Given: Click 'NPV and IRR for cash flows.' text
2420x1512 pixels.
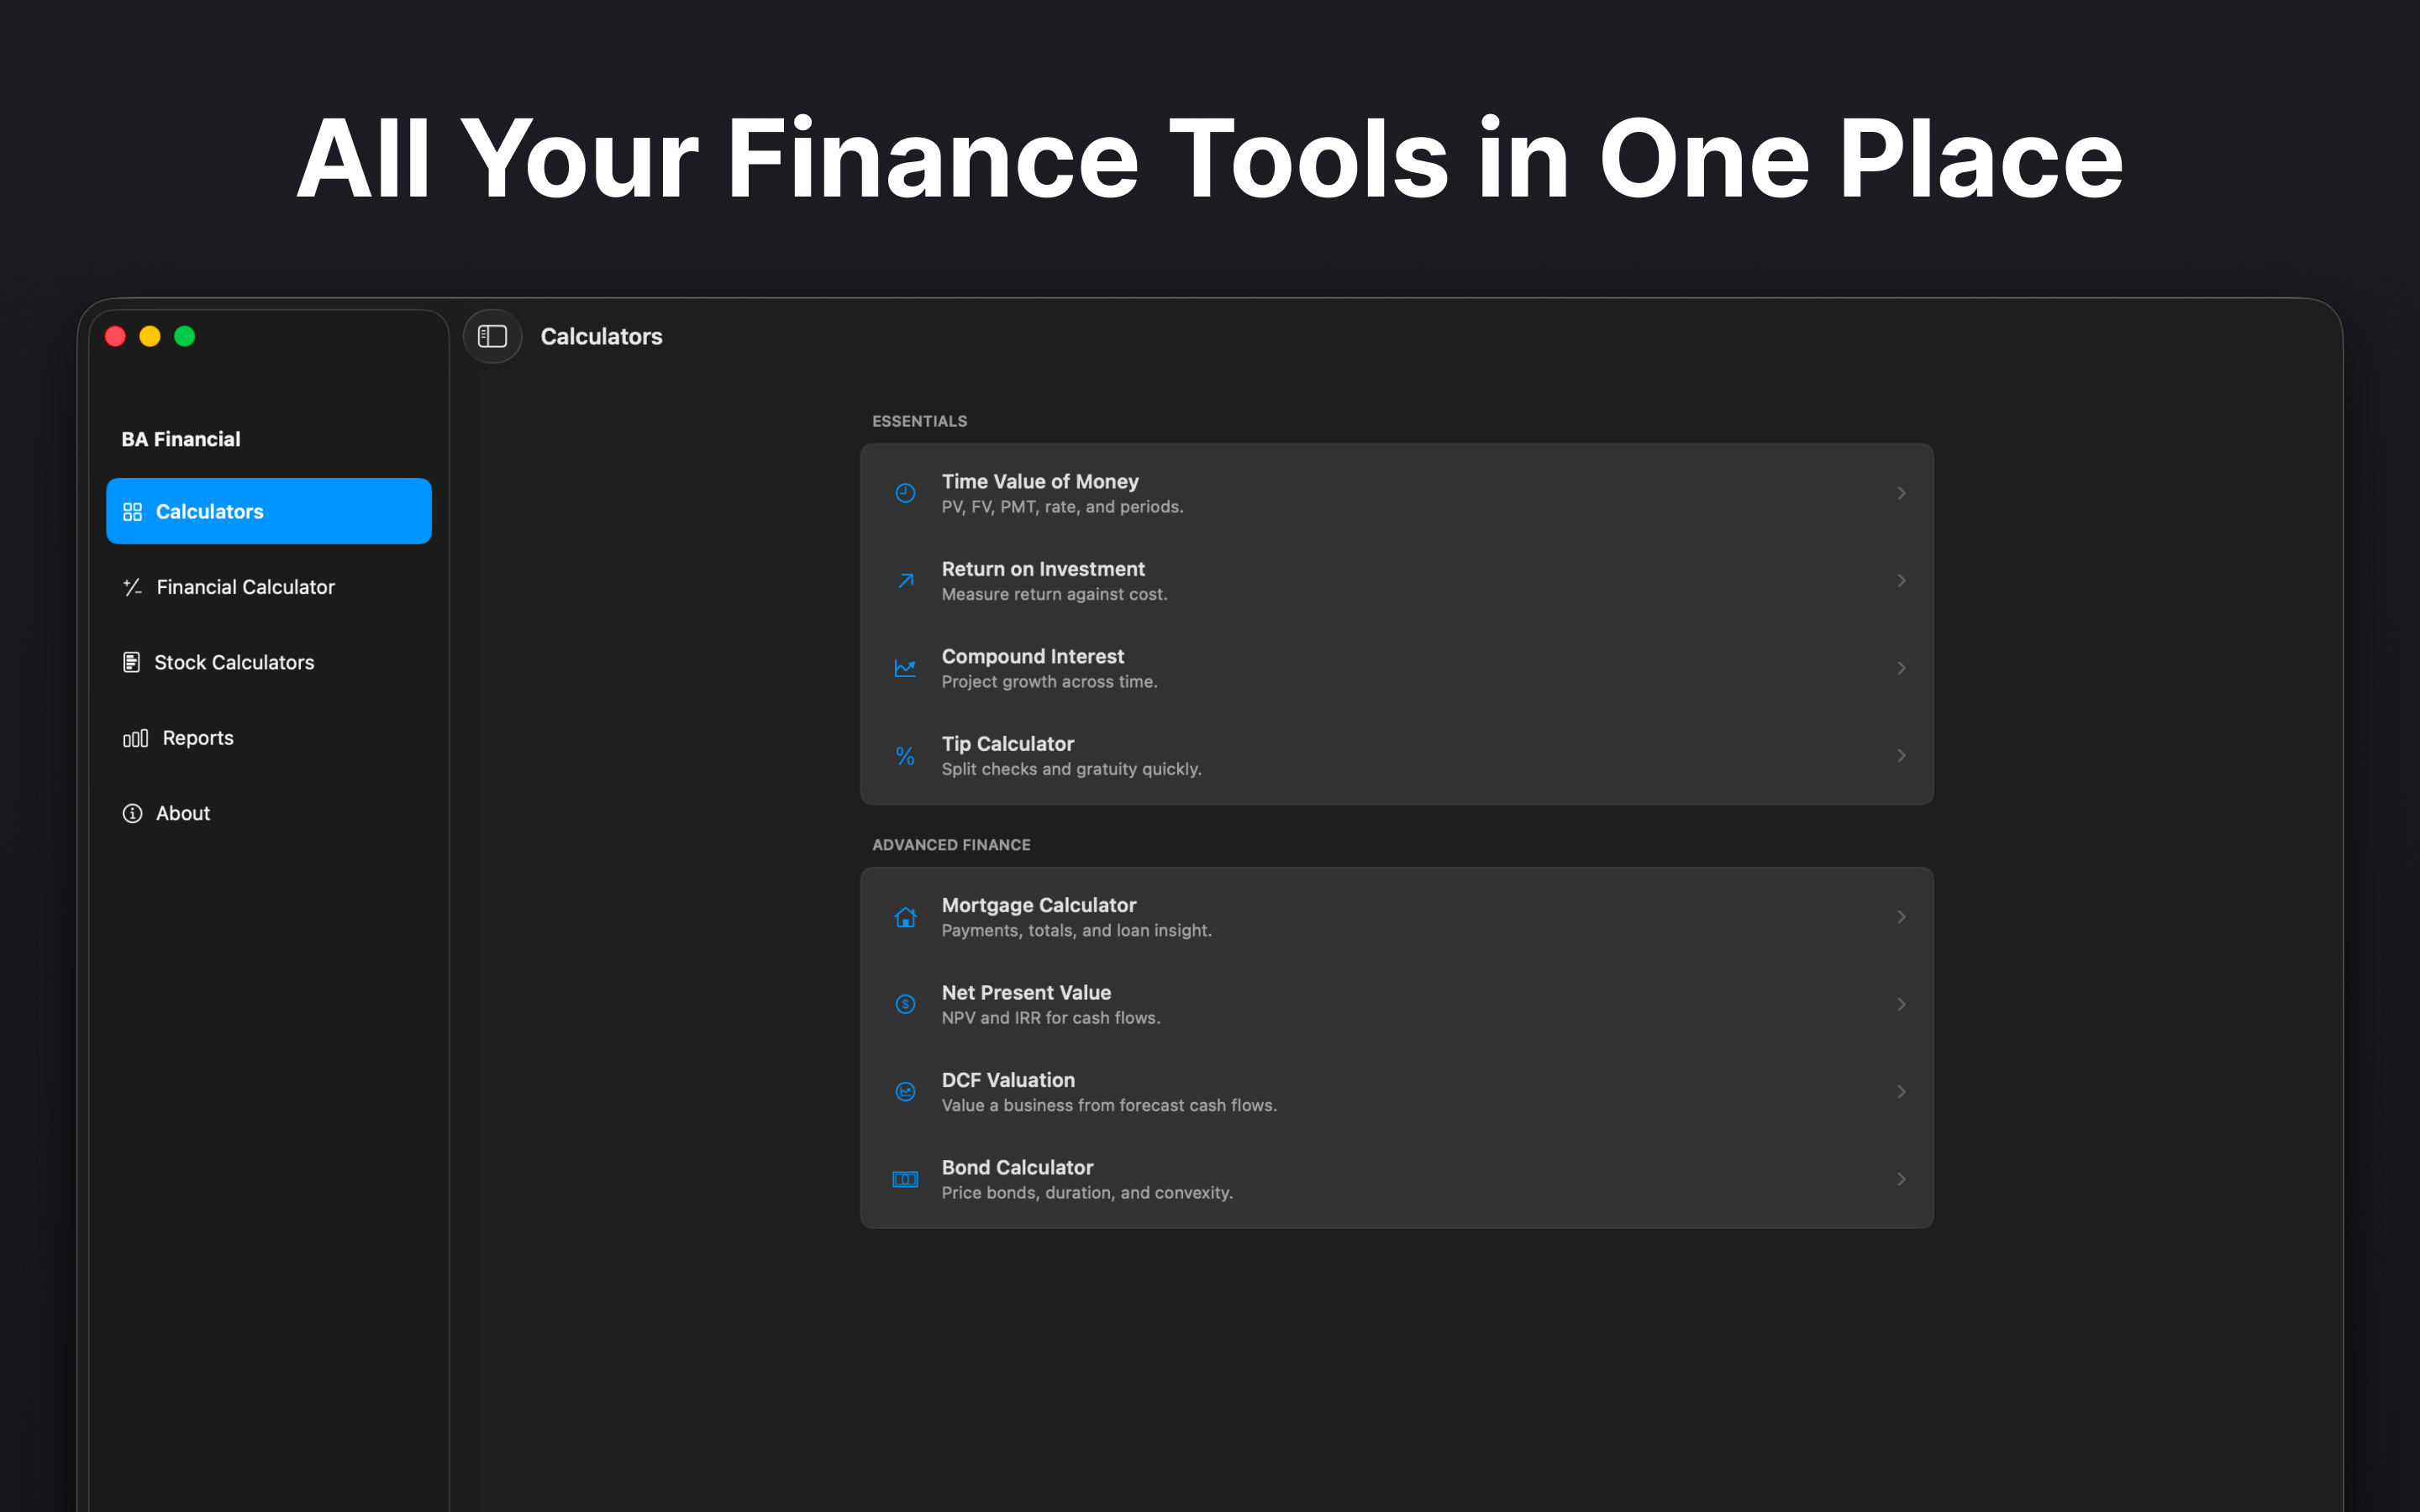Looking at the screenshot, I should click(x=1050, y=1018).
